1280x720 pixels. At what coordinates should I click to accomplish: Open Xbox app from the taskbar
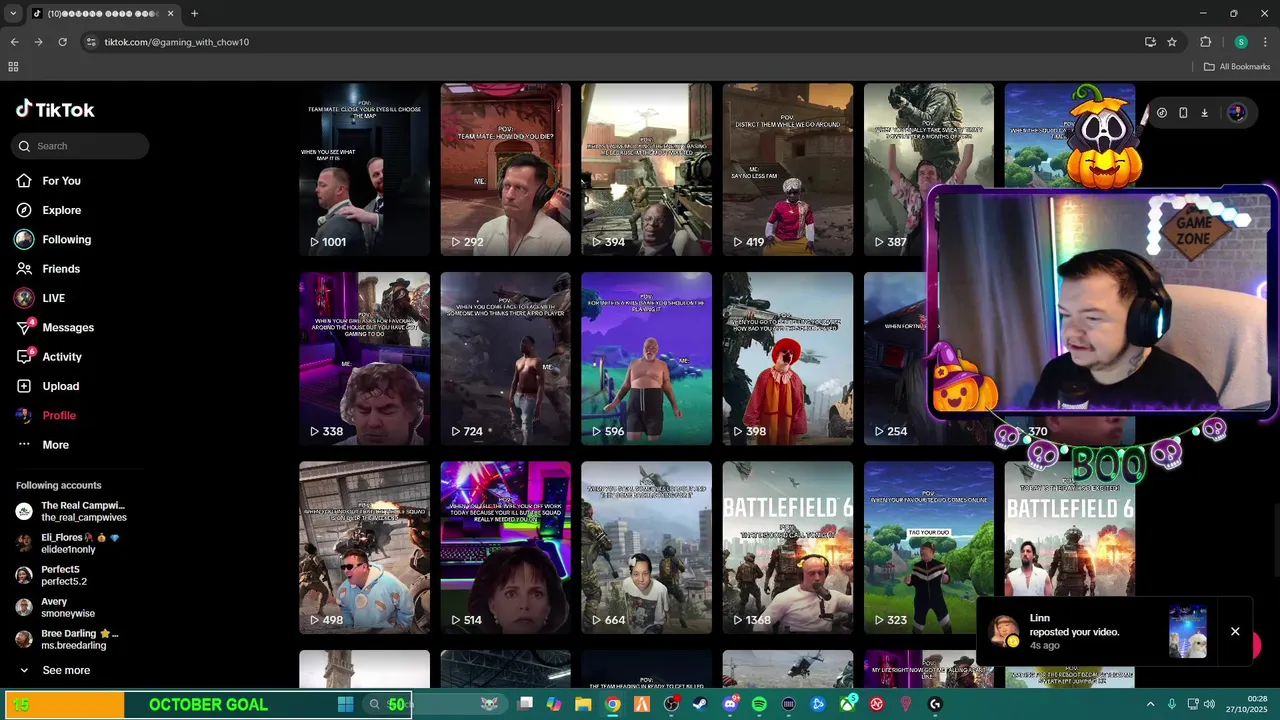coord(847,704)
